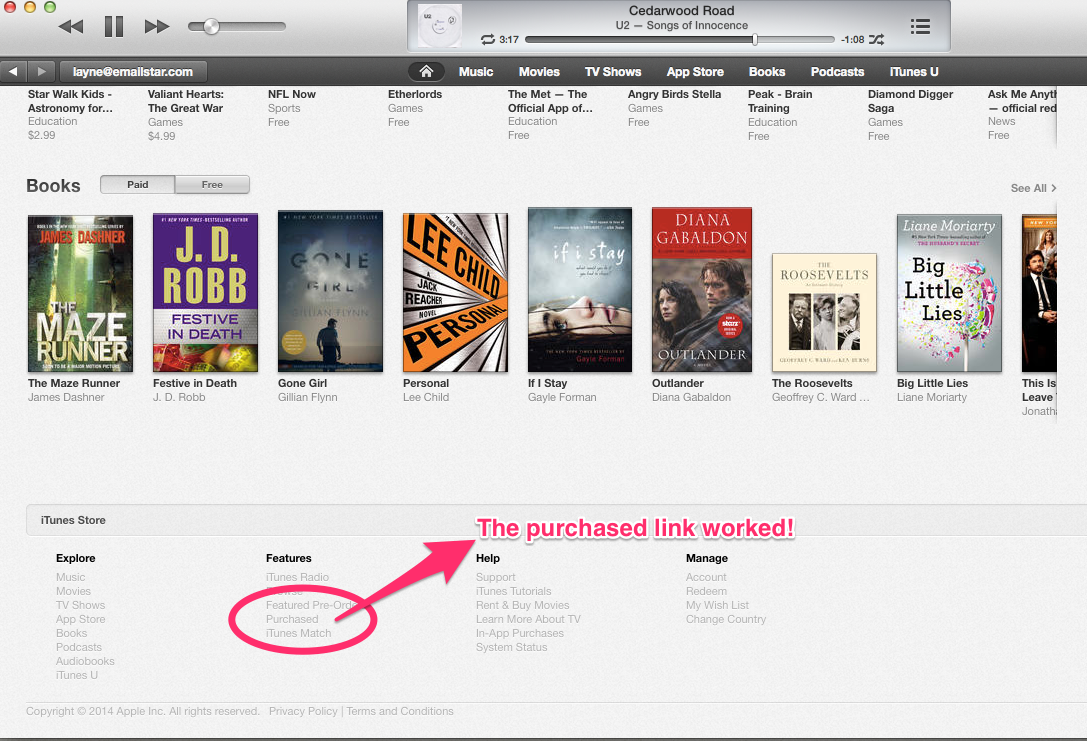Open Peak - Brain Training app
1087x741 pixels.
[x=780, y=101]
